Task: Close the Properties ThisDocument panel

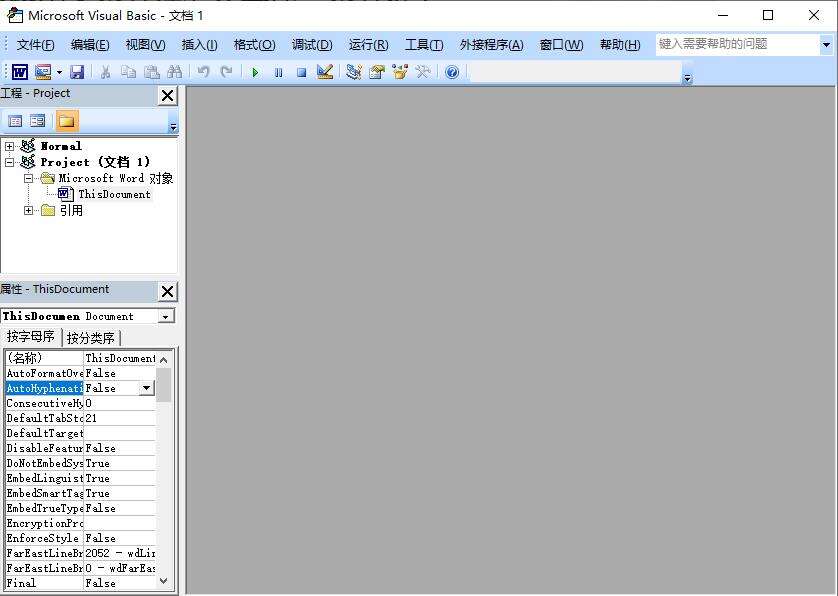Action: pos(167,291)
